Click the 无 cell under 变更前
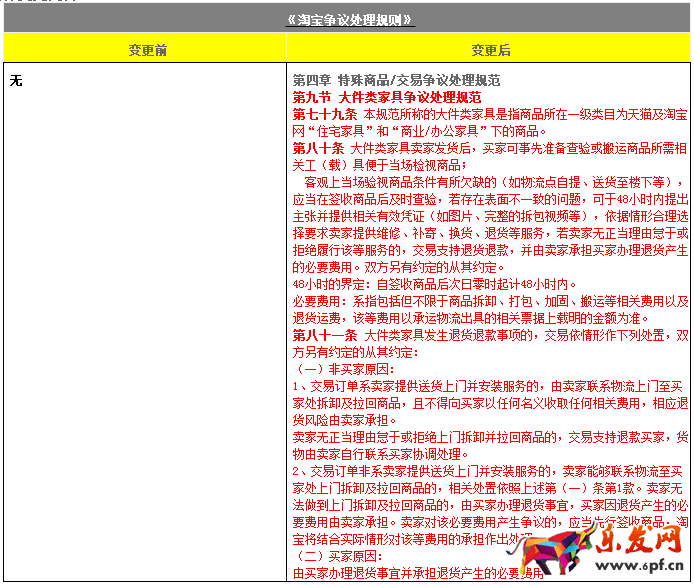This screenshot has width=694, height=586. coord(16,80)
